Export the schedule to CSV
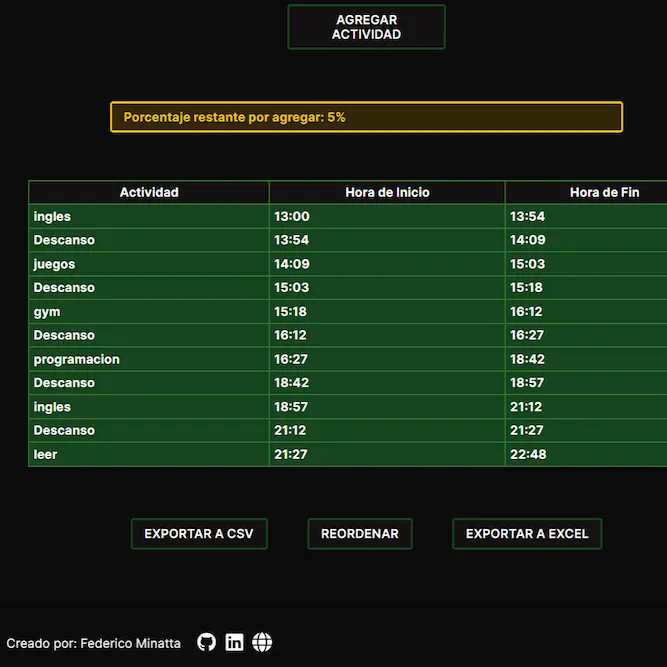This screenshot has height=667, width=667. coord(199,533)
